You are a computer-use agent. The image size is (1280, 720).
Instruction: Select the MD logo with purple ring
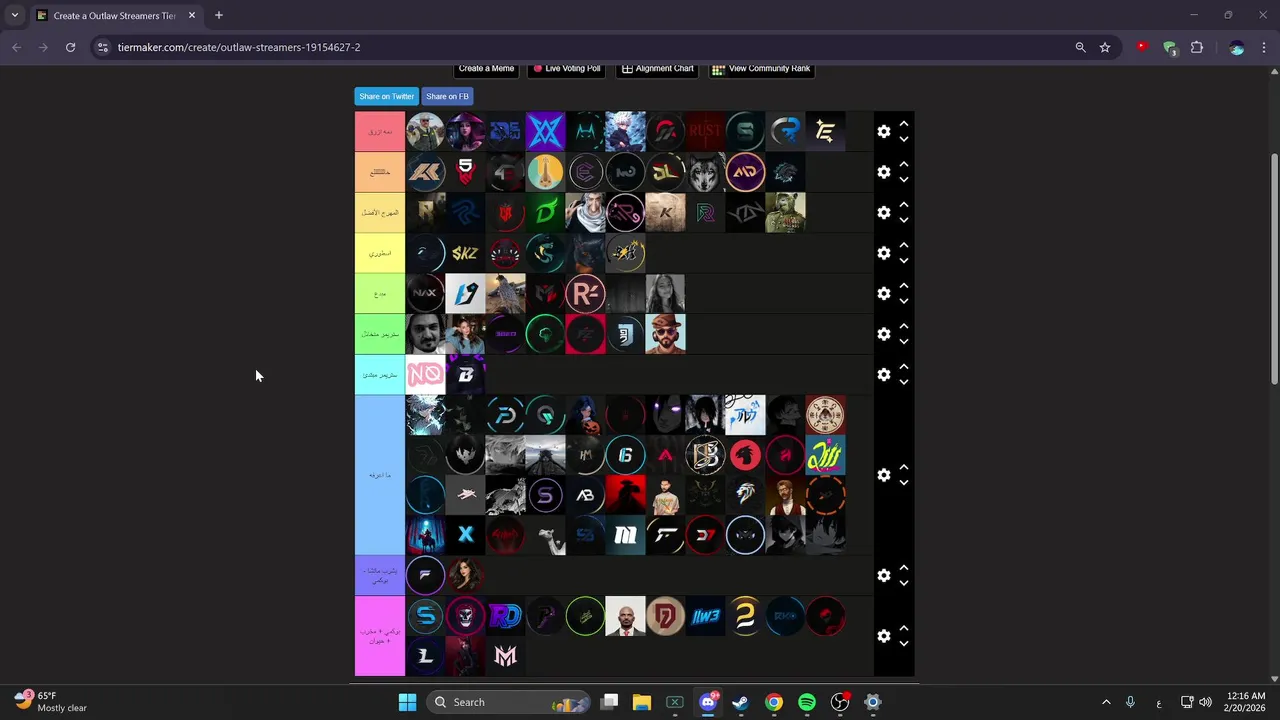[x=745, y=172]
